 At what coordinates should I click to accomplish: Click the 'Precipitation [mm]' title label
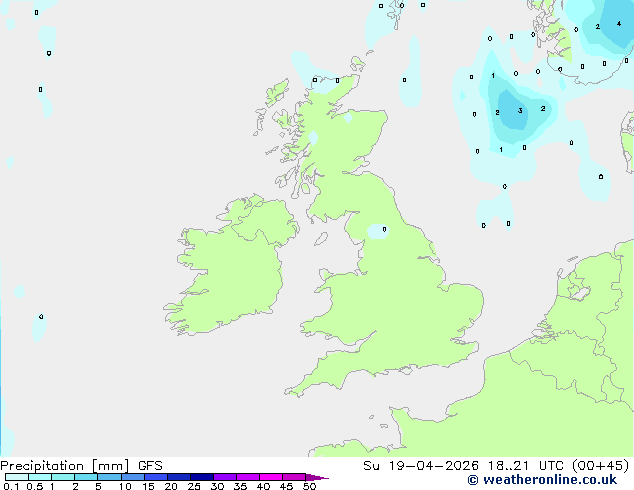coord(65,466)
